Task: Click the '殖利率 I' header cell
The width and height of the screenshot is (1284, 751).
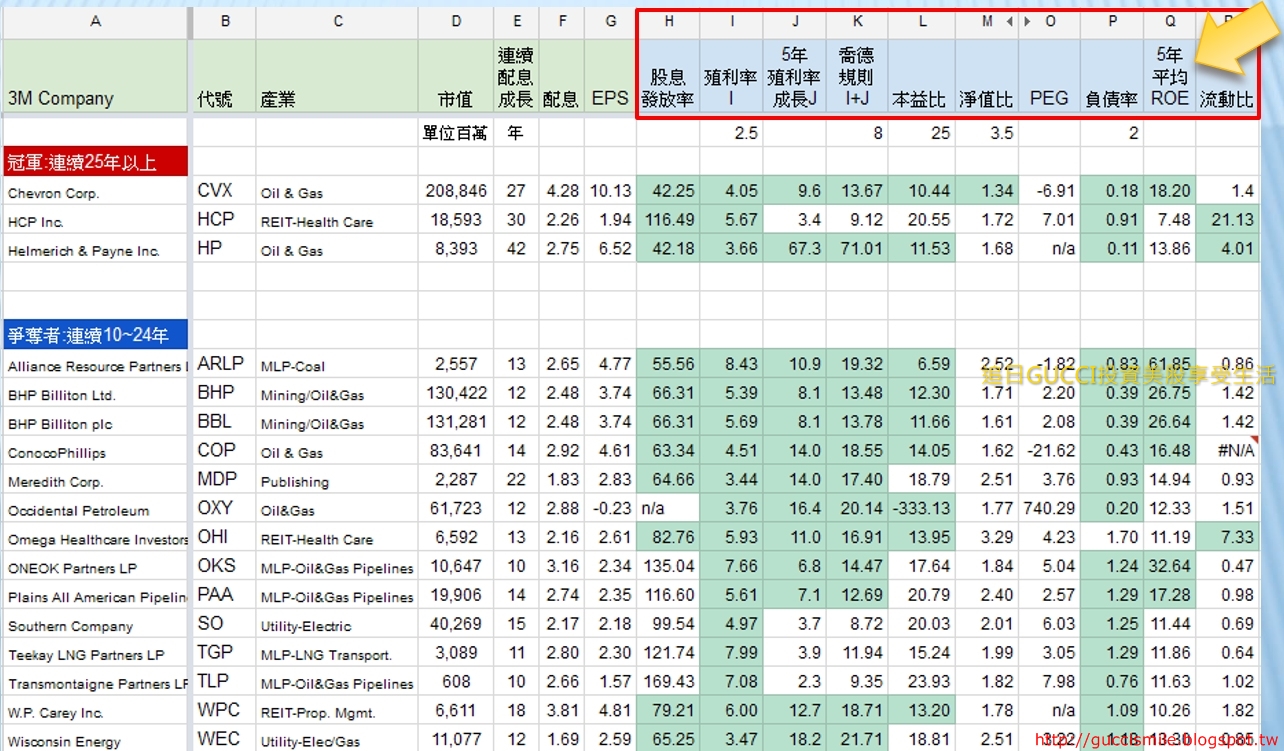Action: (731, 76)
